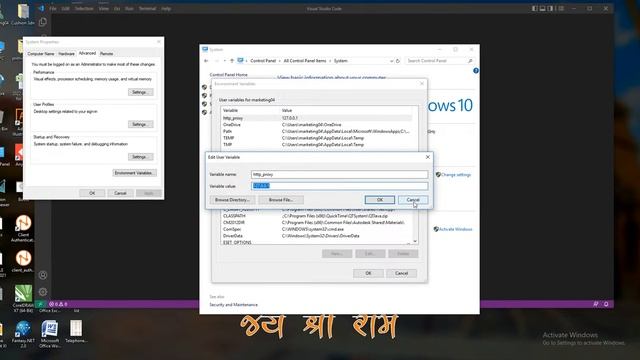Select Advanced tab in System Properties
The height and width of the screenshot is (360, 640).
(x=87, y=53)
